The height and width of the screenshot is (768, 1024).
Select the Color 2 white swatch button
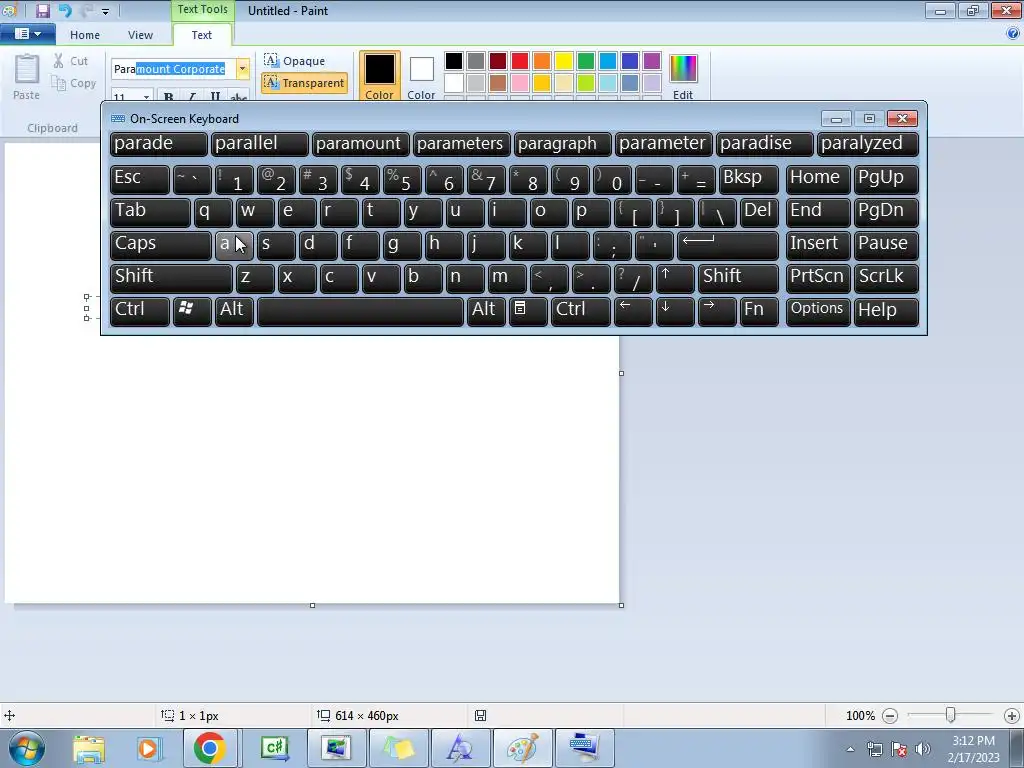(x=421, y=76)
